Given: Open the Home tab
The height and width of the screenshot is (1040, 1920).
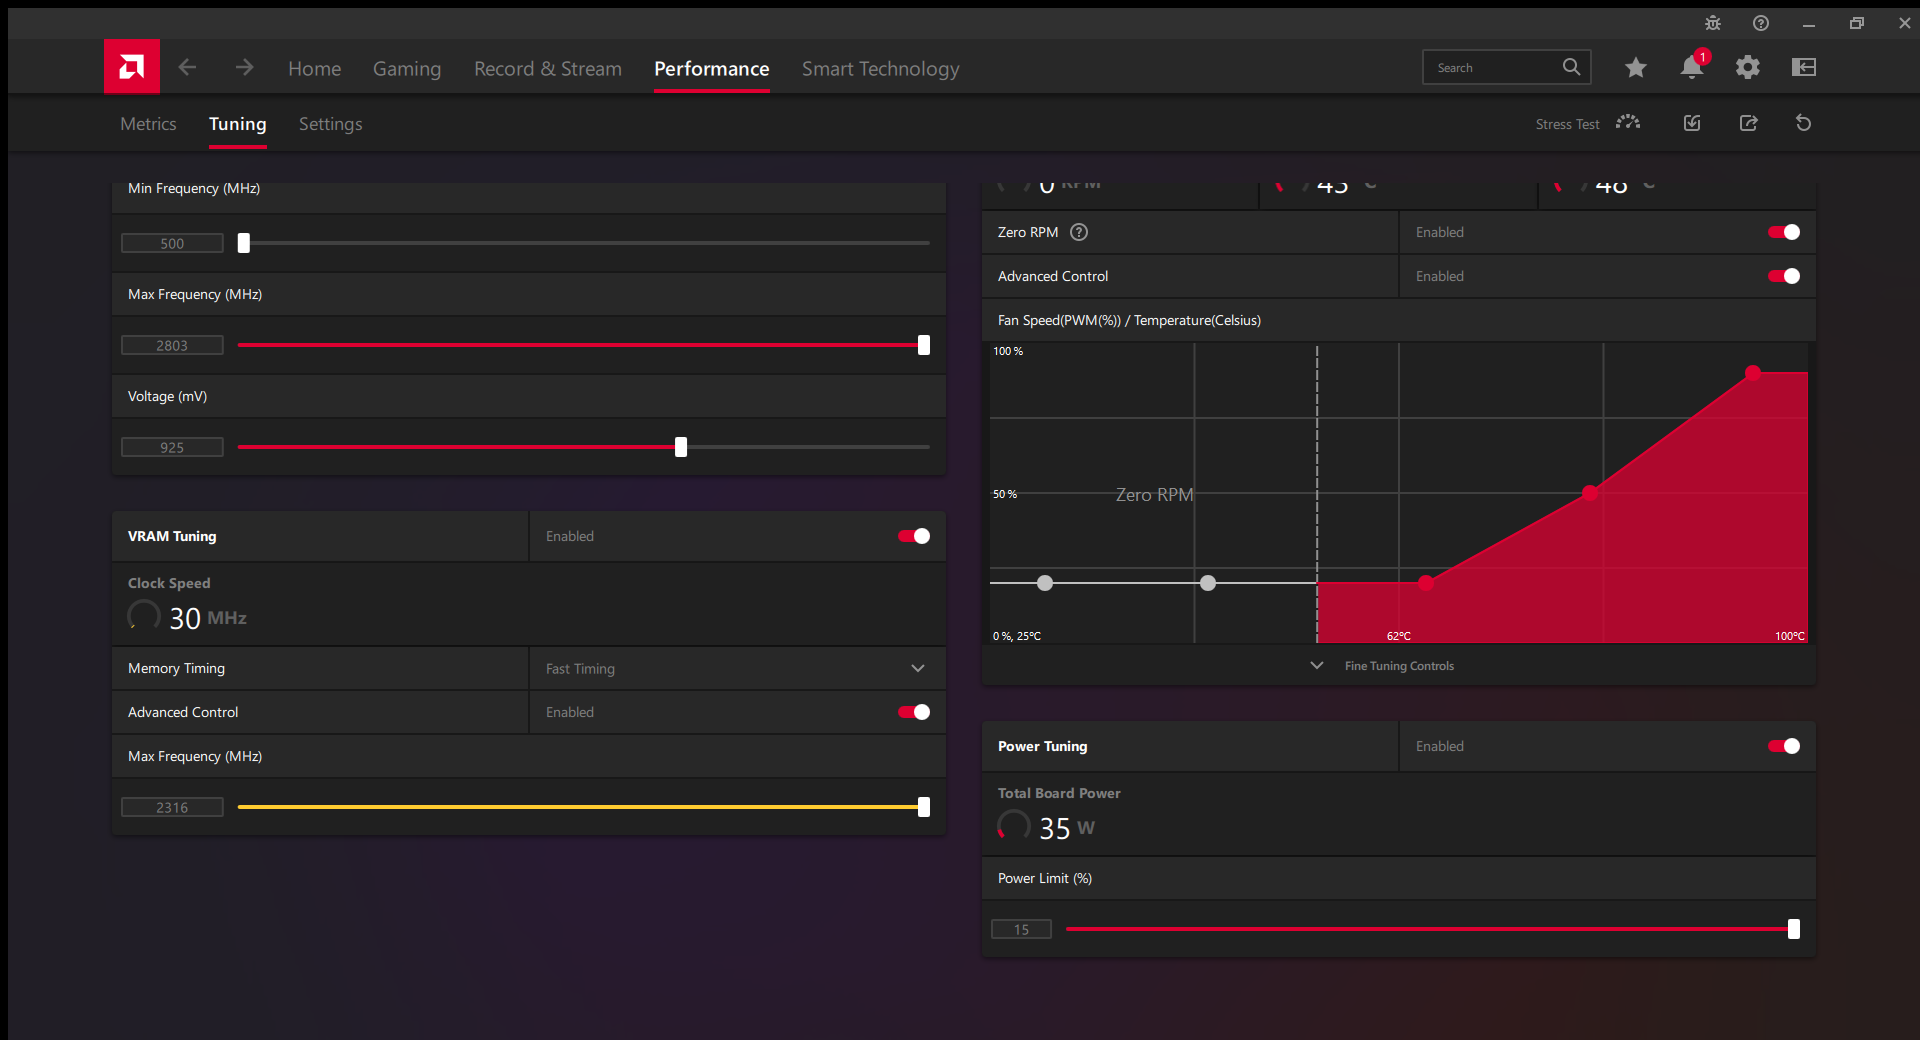Looking at the screenshot, I should [x=315, y=68].
